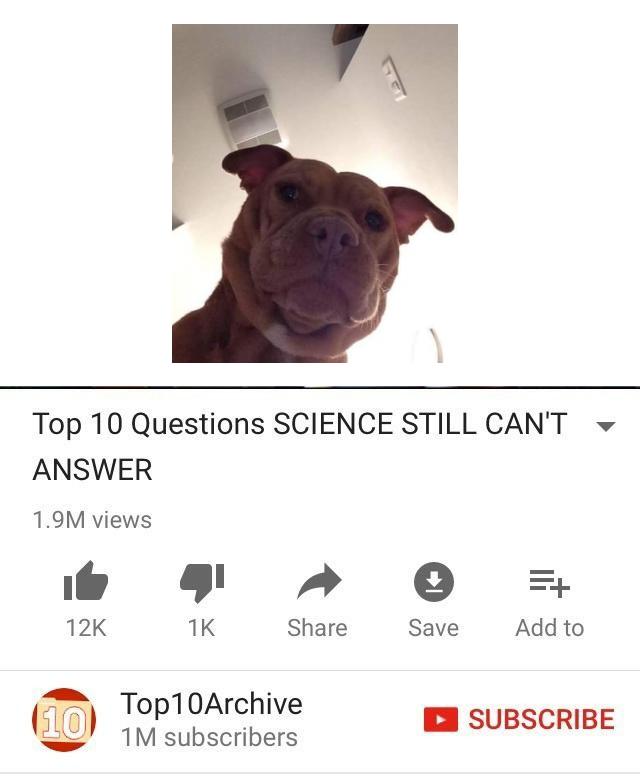640x779 pixels.
Task: Click the video progress bar under player
Action: point(320,387)
